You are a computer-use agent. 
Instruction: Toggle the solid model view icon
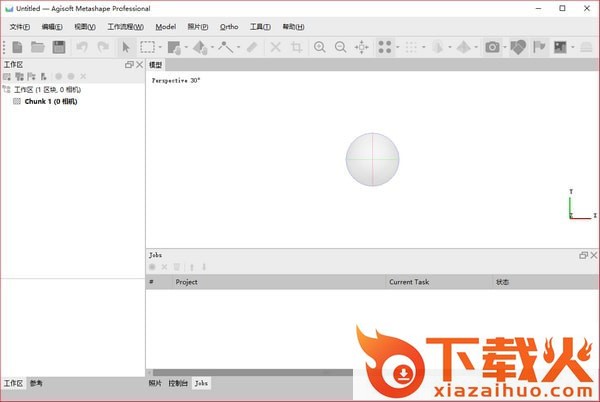438,47
